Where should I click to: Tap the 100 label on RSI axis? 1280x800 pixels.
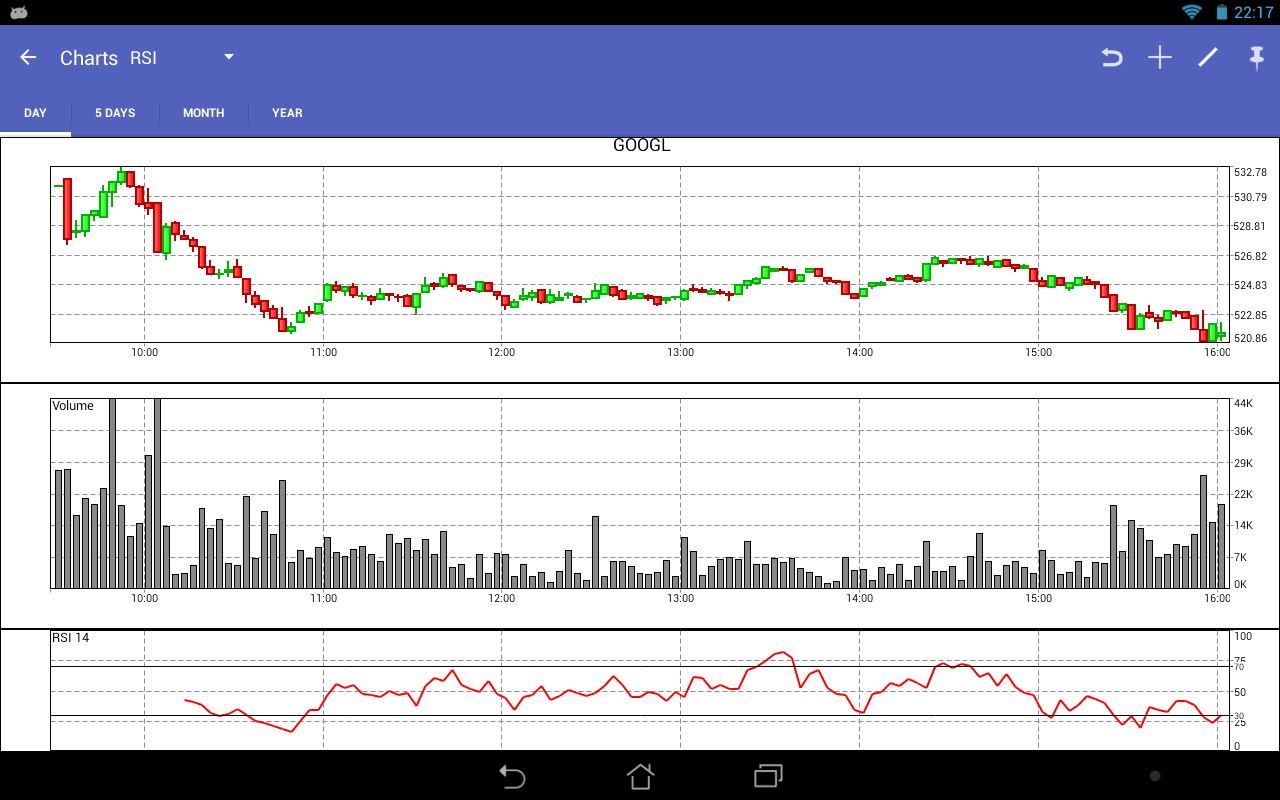(1243, 636)
